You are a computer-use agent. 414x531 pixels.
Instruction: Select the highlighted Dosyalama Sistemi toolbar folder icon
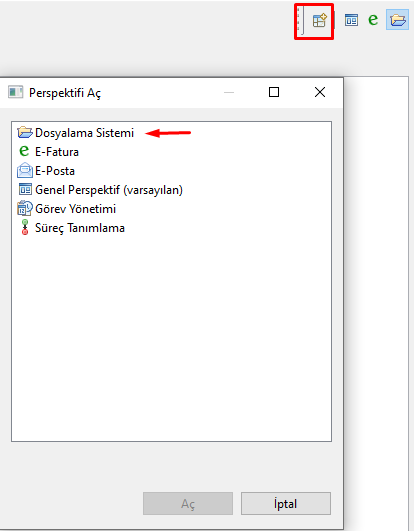tap(398, 20)
